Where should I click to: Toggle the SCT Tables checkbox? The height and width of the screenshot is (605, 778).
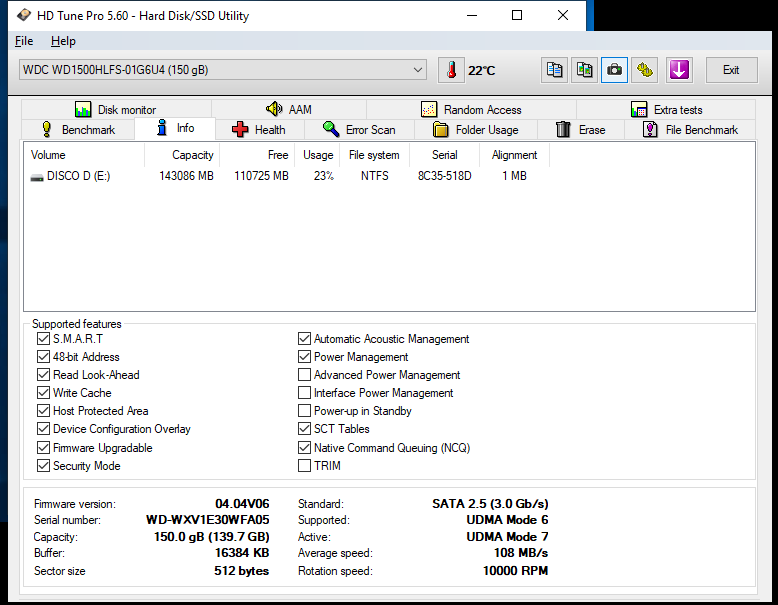pos(304,429)
